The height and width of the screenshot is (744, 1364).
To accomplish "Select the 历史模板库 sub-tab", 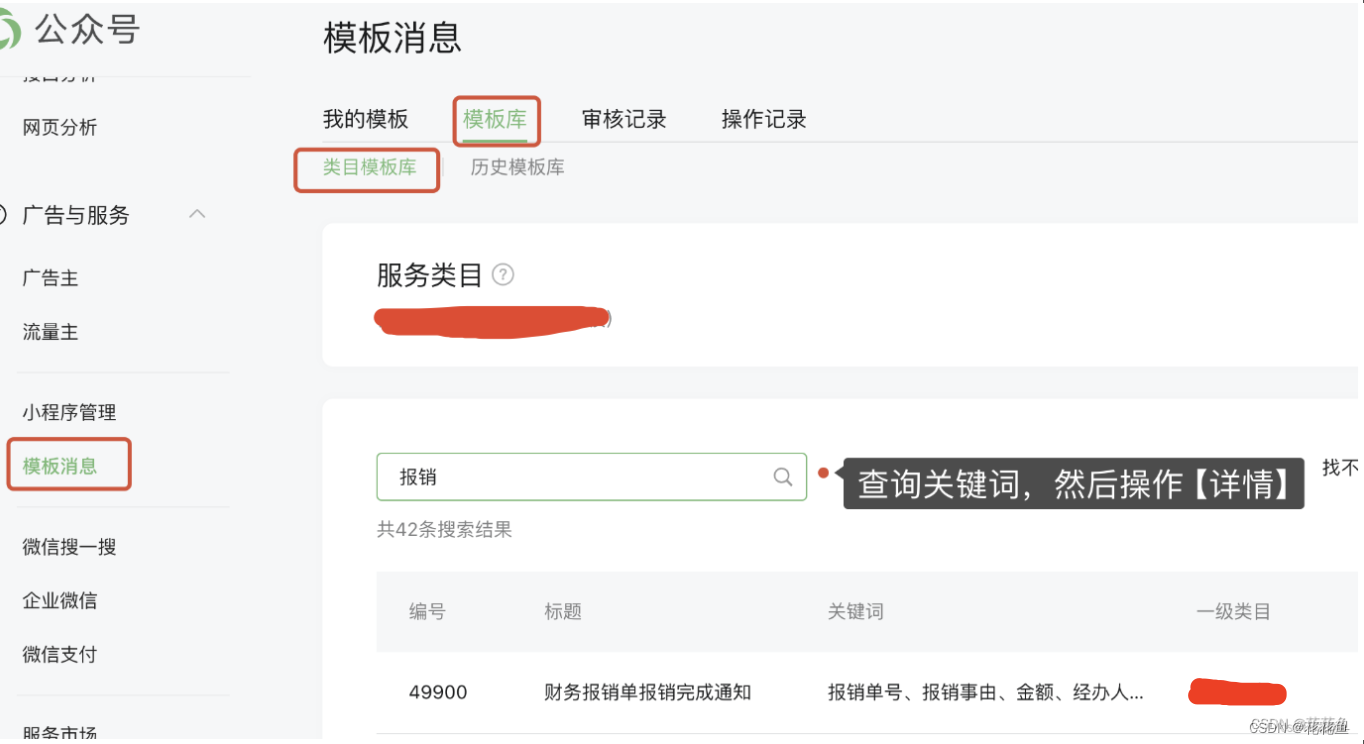I will [x=517, y=167].
